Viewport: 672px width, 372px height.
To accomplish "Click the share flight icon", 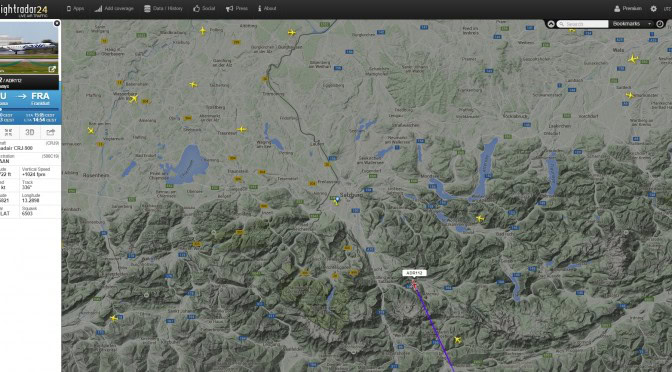I will [51, 132].
